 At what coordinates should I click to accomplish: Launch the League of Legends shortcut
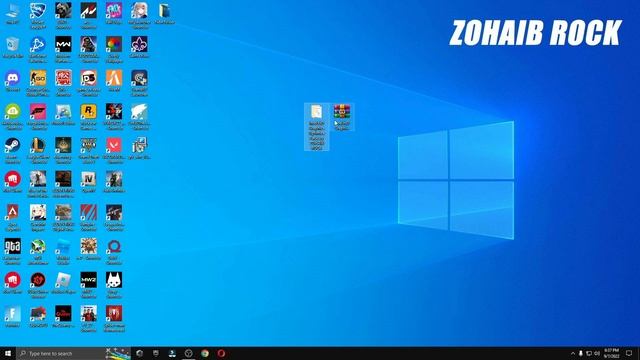[38, 150]
